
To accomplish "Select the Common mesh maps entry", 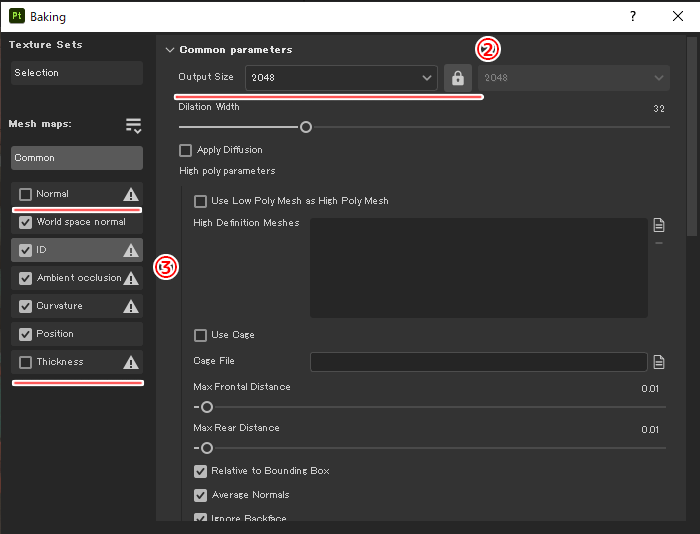I will coord(77,158).
